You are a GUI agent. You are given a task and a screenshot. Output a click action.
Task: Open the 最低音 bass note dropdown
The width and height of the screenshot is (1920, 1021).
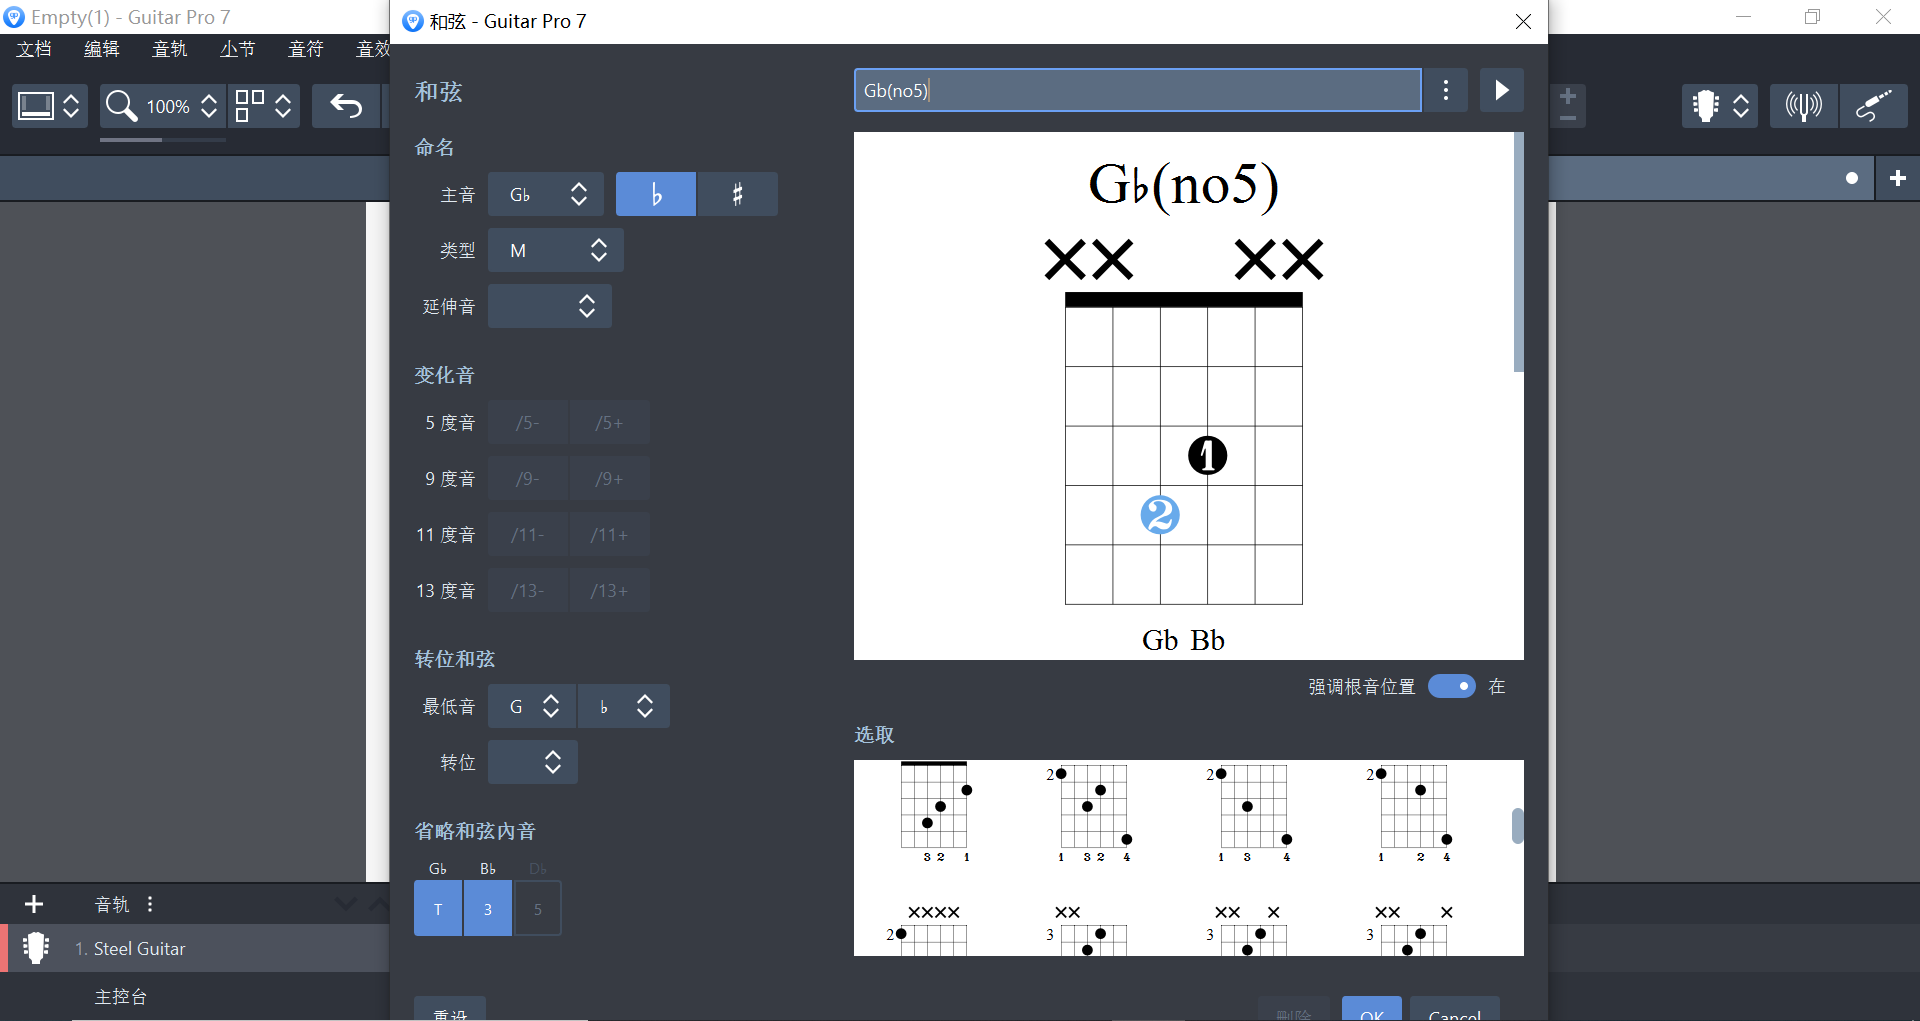point(531,705)
